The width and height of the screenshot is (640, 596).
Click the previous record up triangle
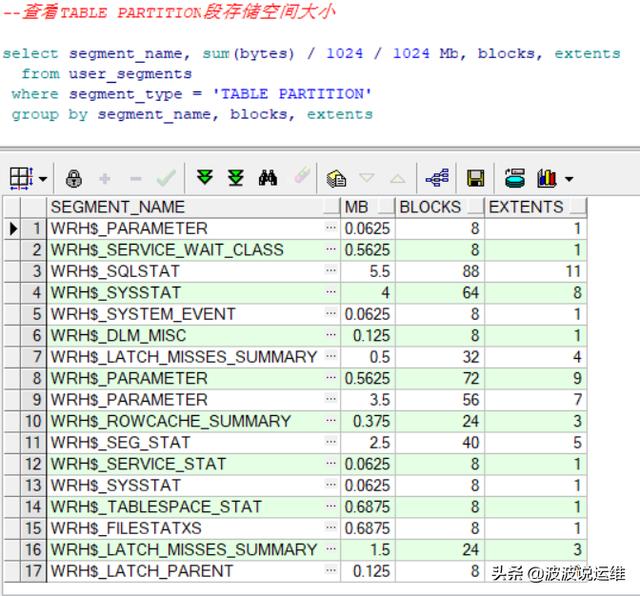398,178
